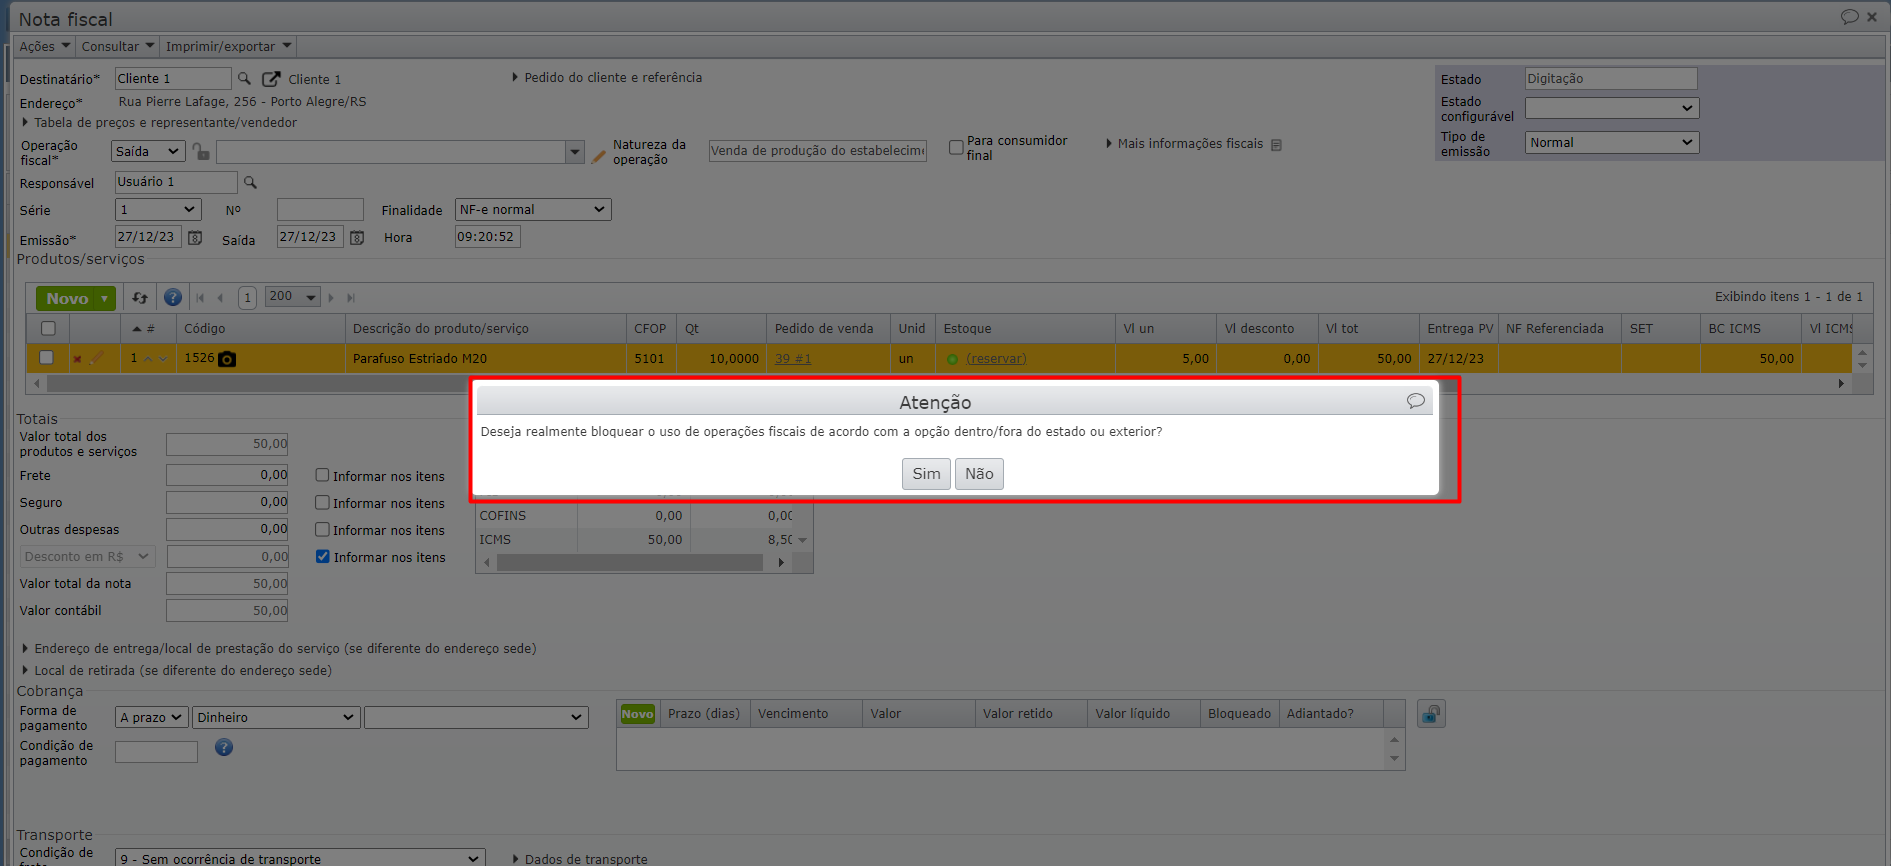The image size is (1891, 866).
Task: Open the Imprimir/exportar menu
Action: coord(228,46)
